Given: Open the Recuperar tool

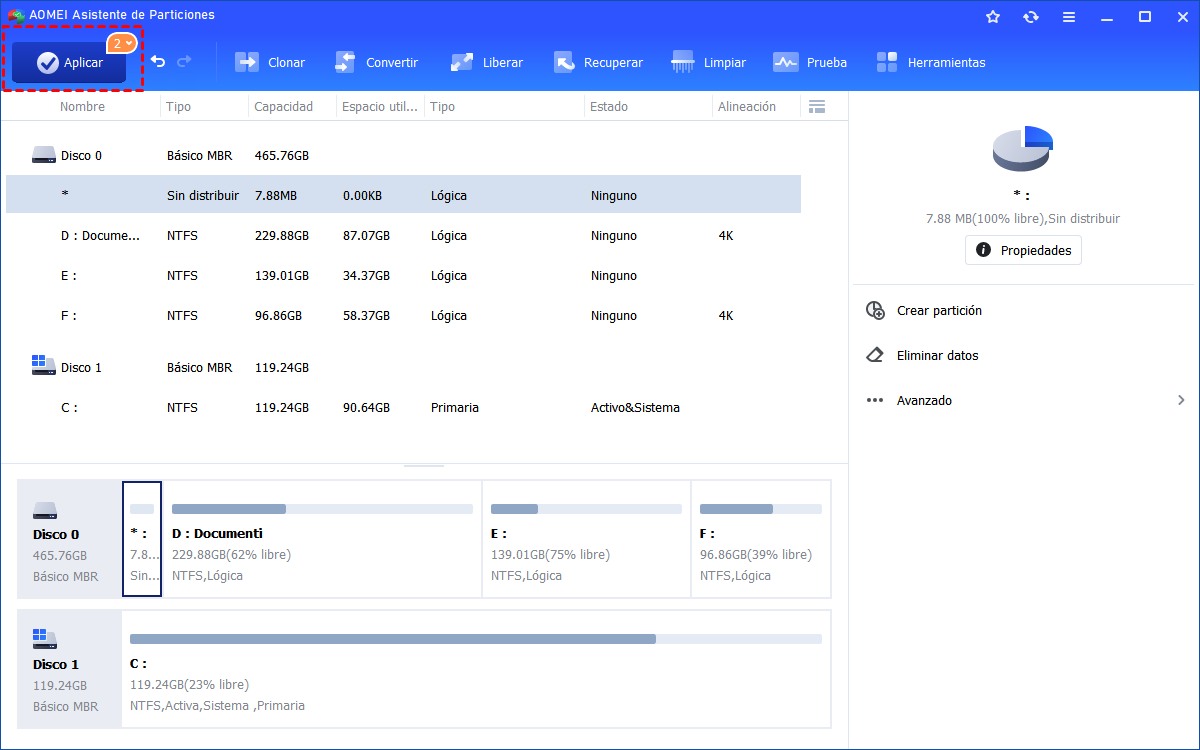Looking at the screenshot, I should pos(598,63).
